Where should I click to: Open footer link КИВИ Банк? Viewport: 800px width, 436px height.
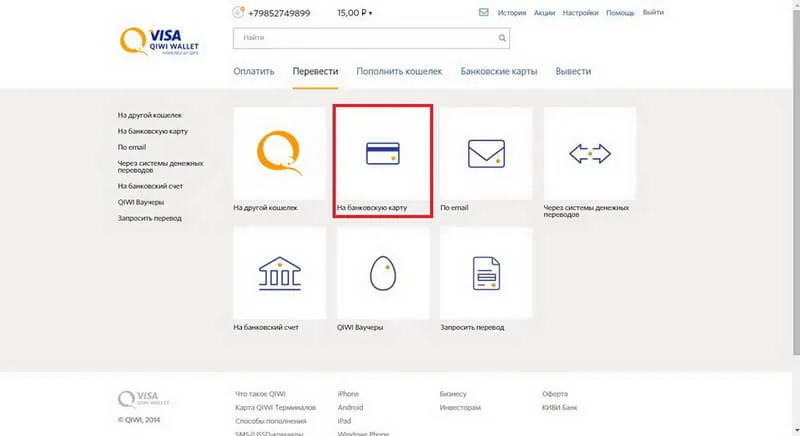coord(560,407)
